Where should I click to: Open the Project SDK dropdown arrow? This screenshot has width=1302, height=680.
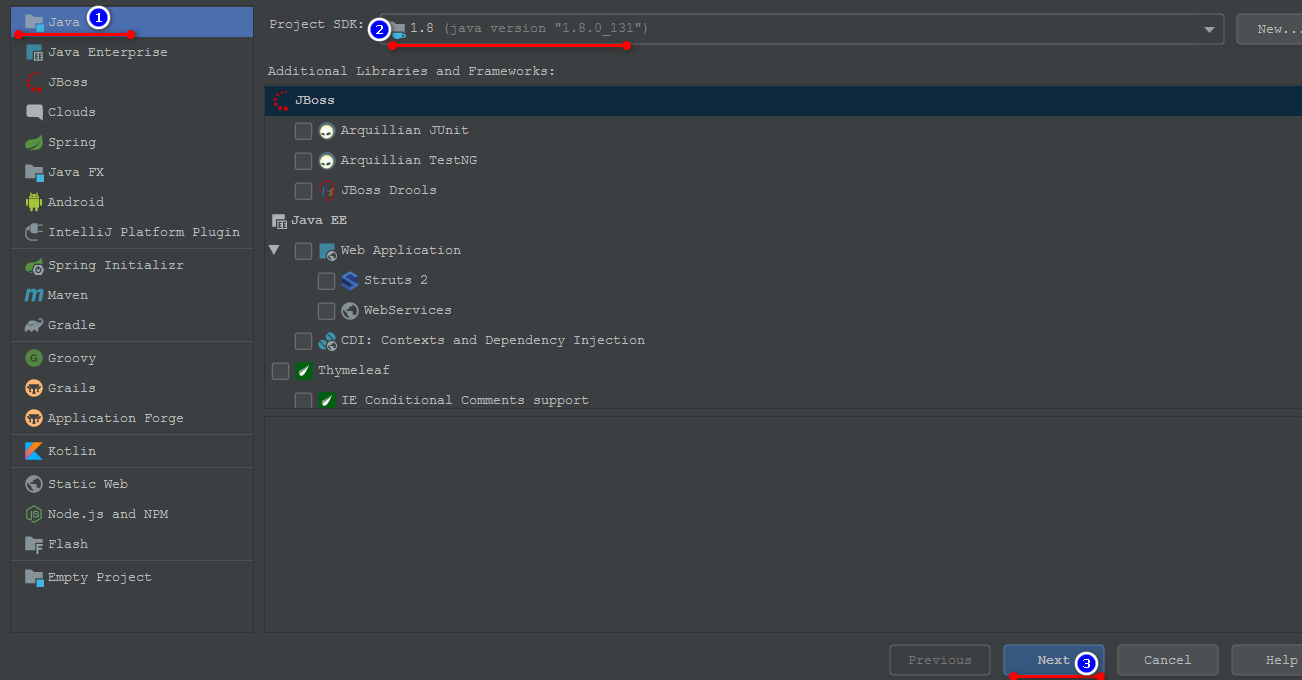pyautogui.click(x=1208, y=29)
